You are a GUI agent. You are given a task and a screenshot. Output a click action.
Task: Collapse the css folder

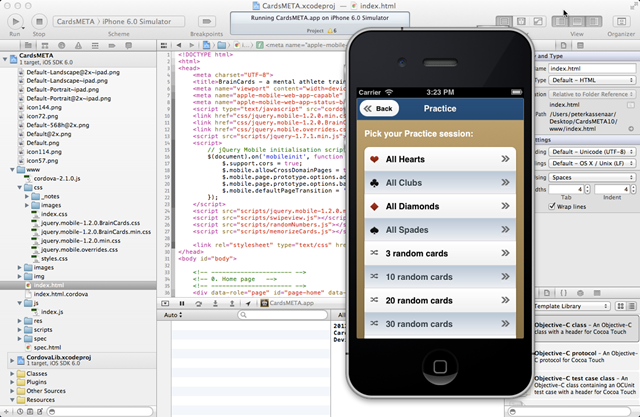click(20, 187)
